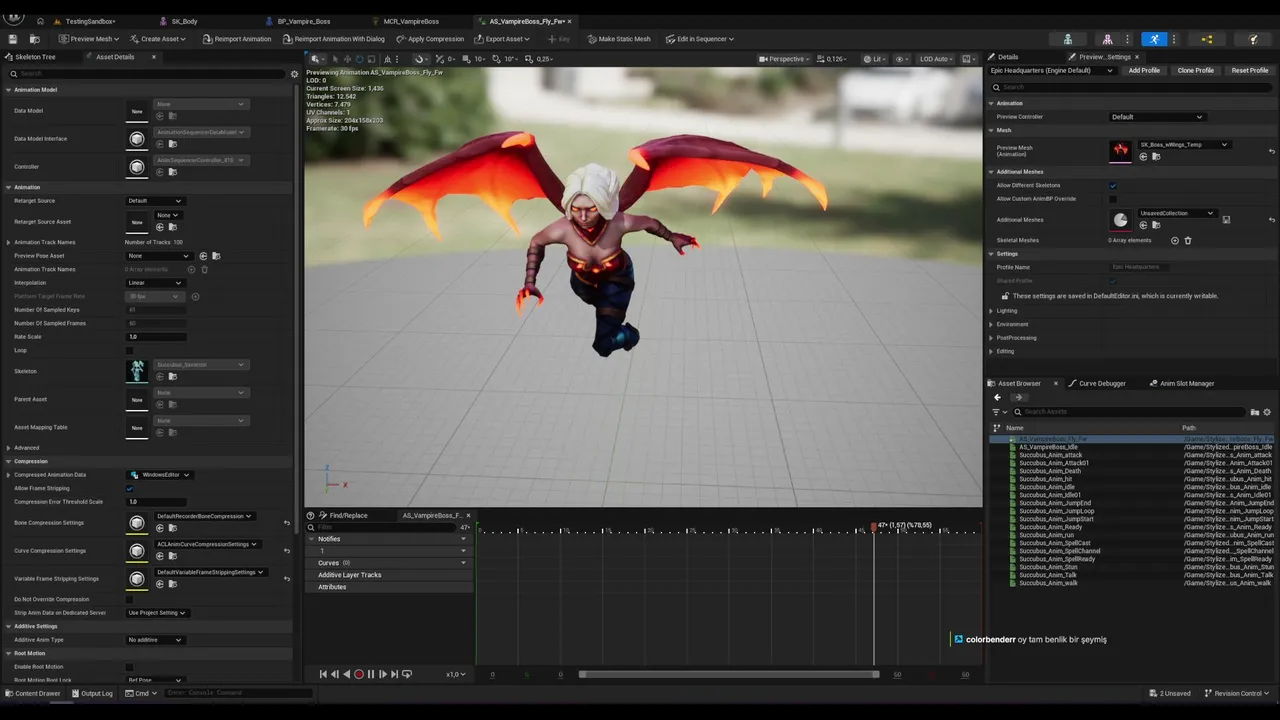Viewport: 1280px width, 720px height.
Task: Enable Do Not Override Compression
Action: coord(129,600)
